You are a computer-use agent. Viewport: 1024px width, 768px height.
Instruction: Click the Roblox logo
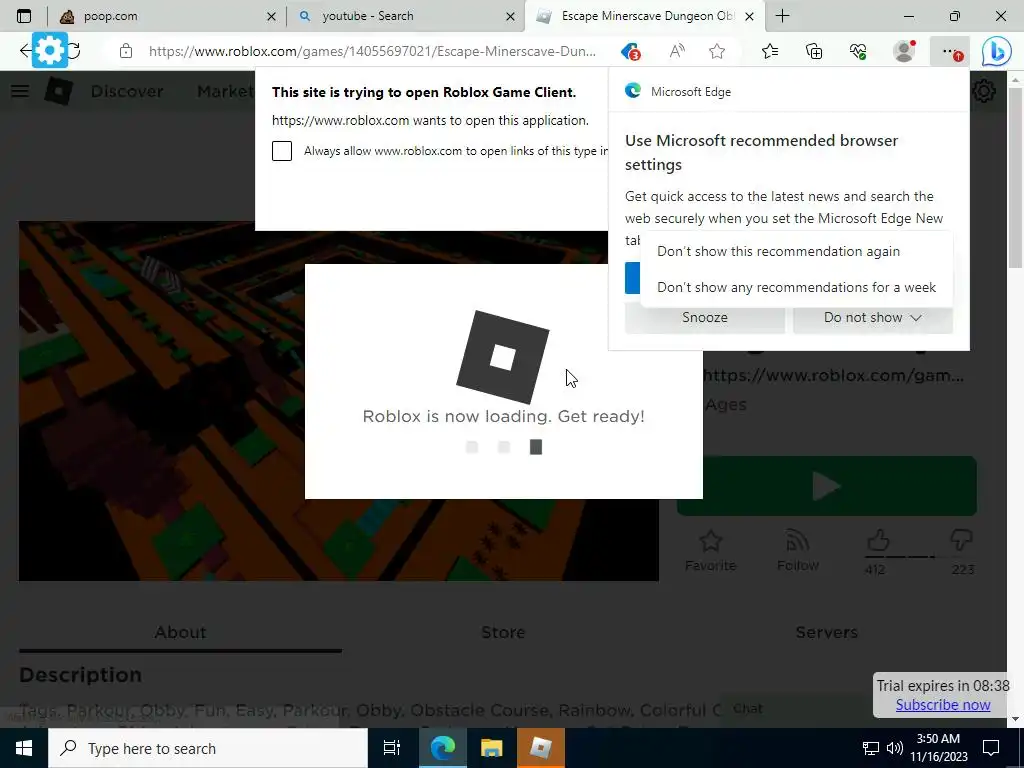(x=59, y=91)
